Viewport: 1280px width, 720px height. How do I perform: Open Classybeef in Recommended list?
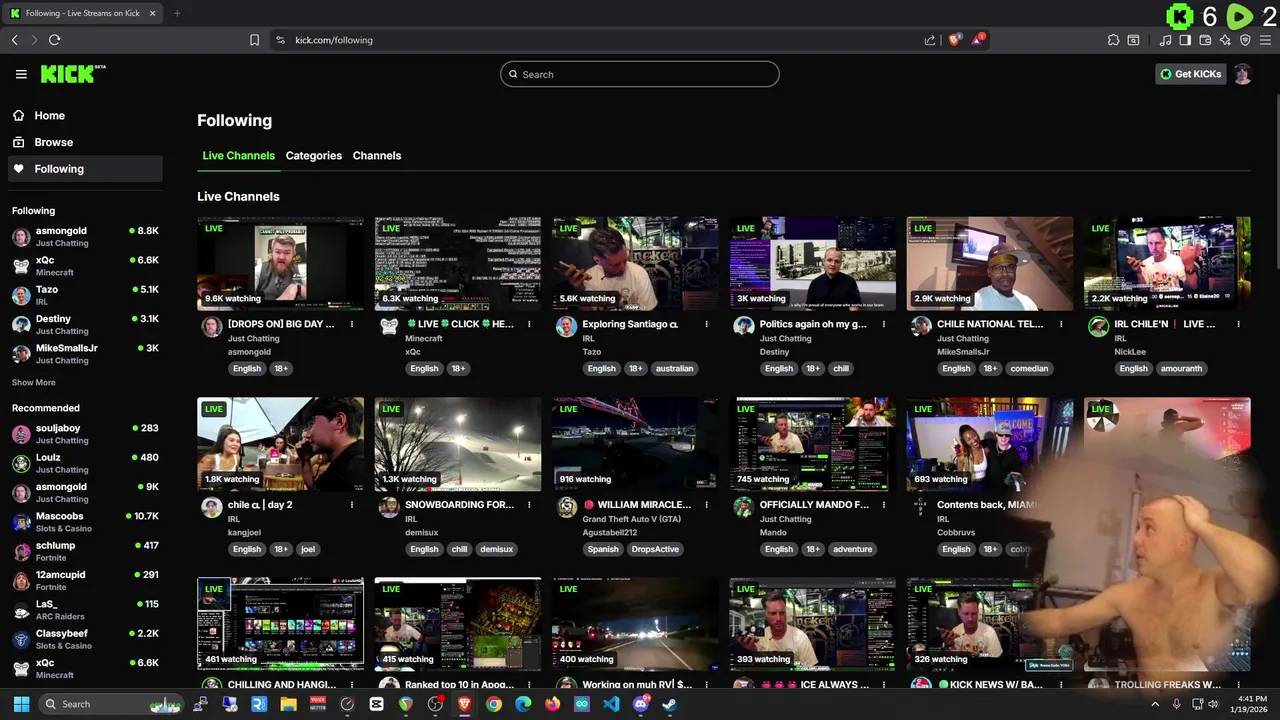pyautogui.click(x=85, y=639)
